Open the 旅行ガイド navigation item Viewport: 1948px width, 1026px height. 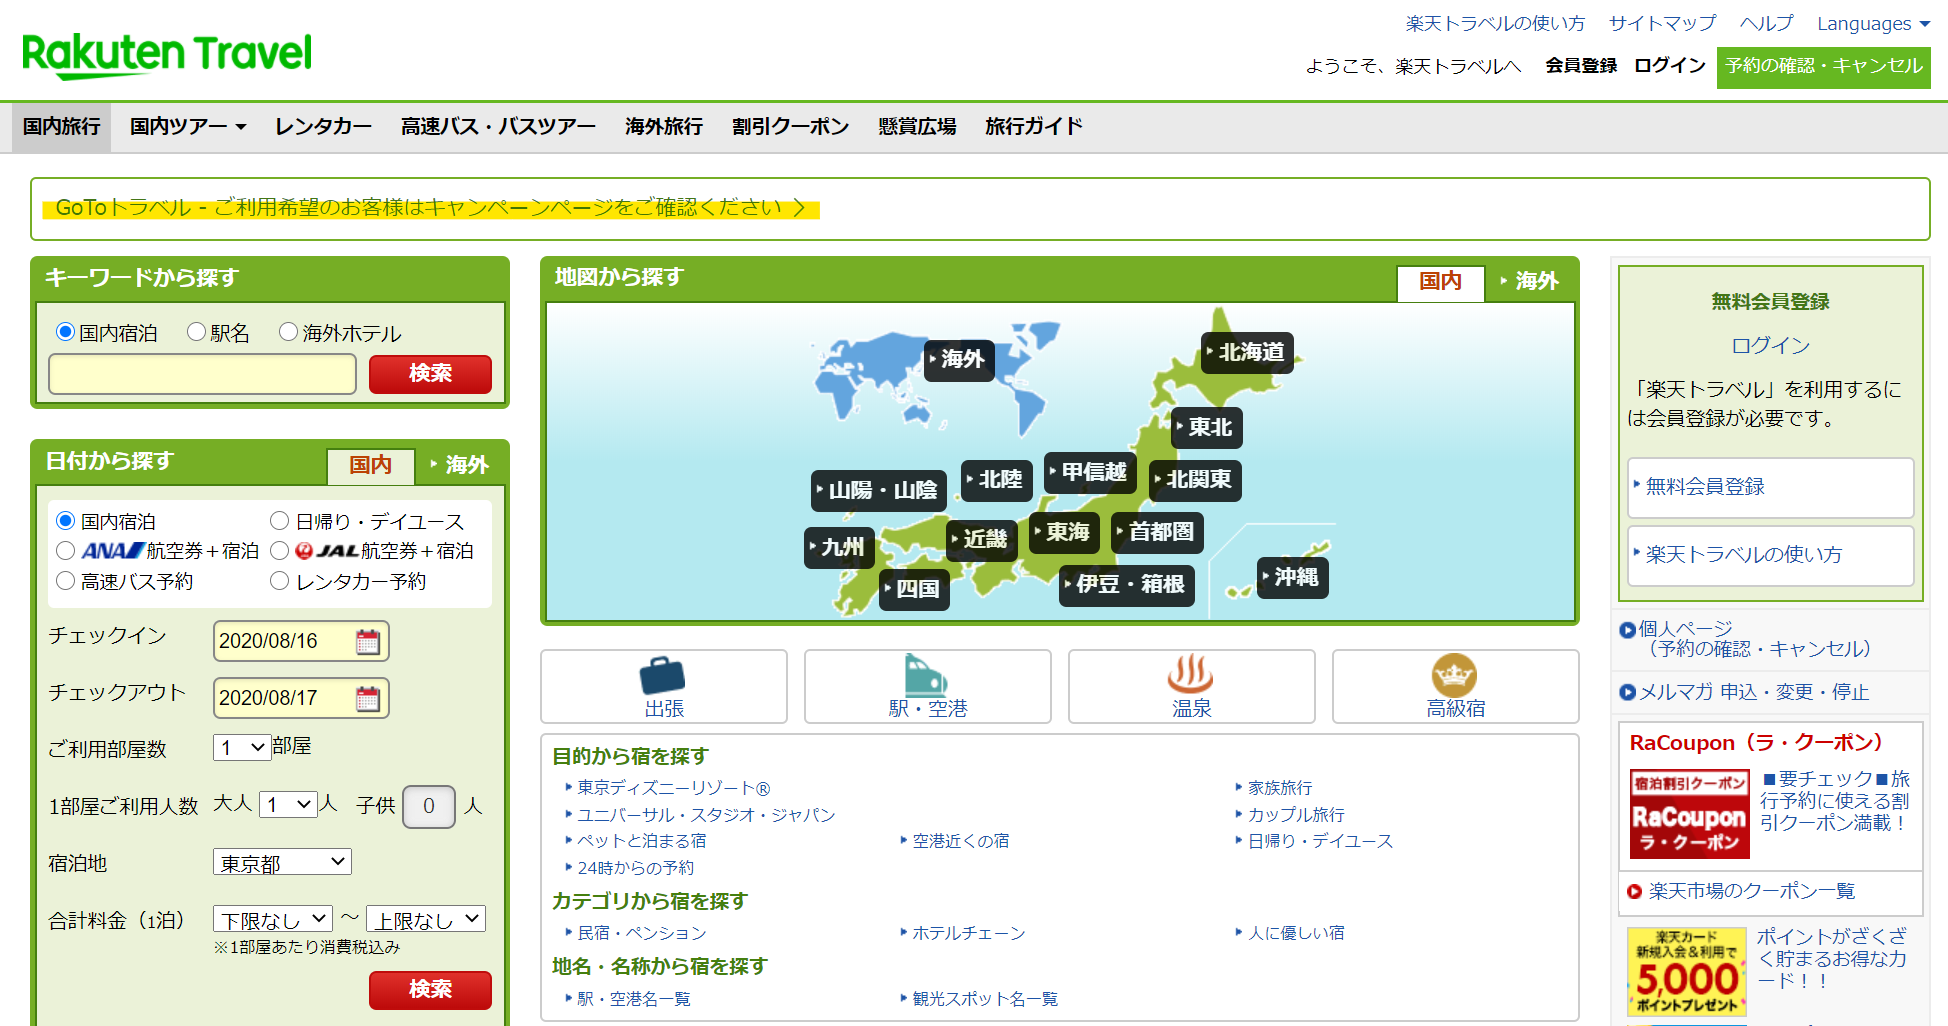click(1034, 127)
